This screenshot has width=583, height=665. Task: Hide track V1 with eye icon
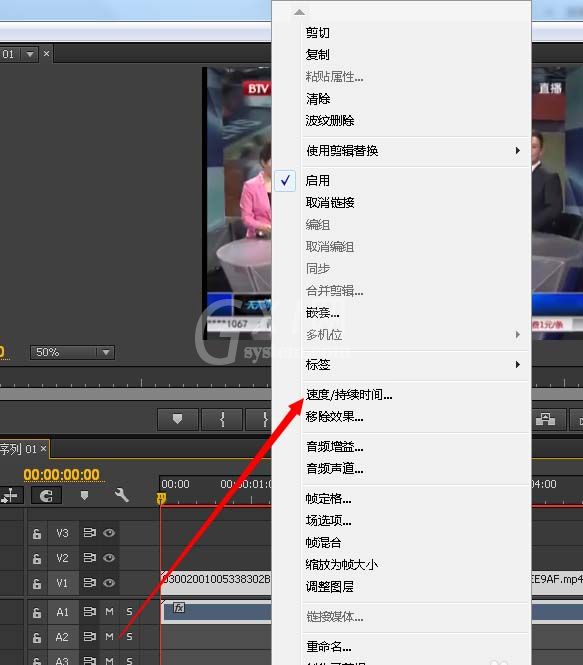(109, 583)
